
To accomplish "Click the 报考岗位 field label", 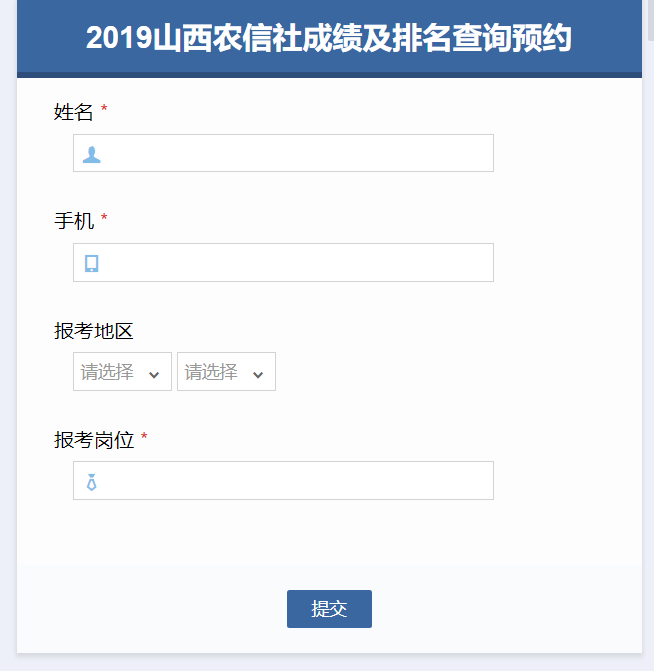I will click(93, 439).
